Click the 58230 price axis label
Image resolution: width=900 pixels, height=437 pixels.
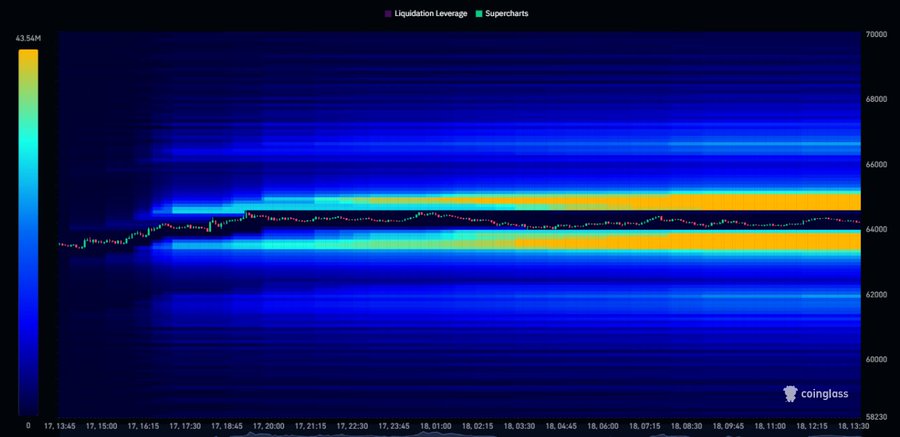tap(876, 416)
